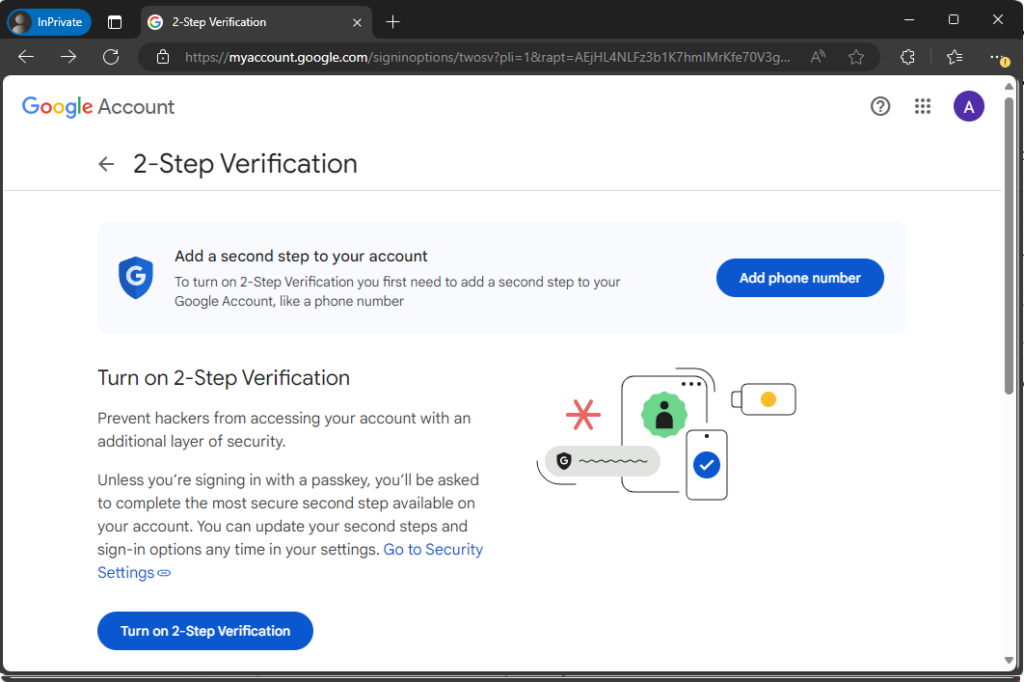Open the Google apps grid launcher
Image resolution: width=1024 pixels, height=682 pixels.
tap(923, 106)
